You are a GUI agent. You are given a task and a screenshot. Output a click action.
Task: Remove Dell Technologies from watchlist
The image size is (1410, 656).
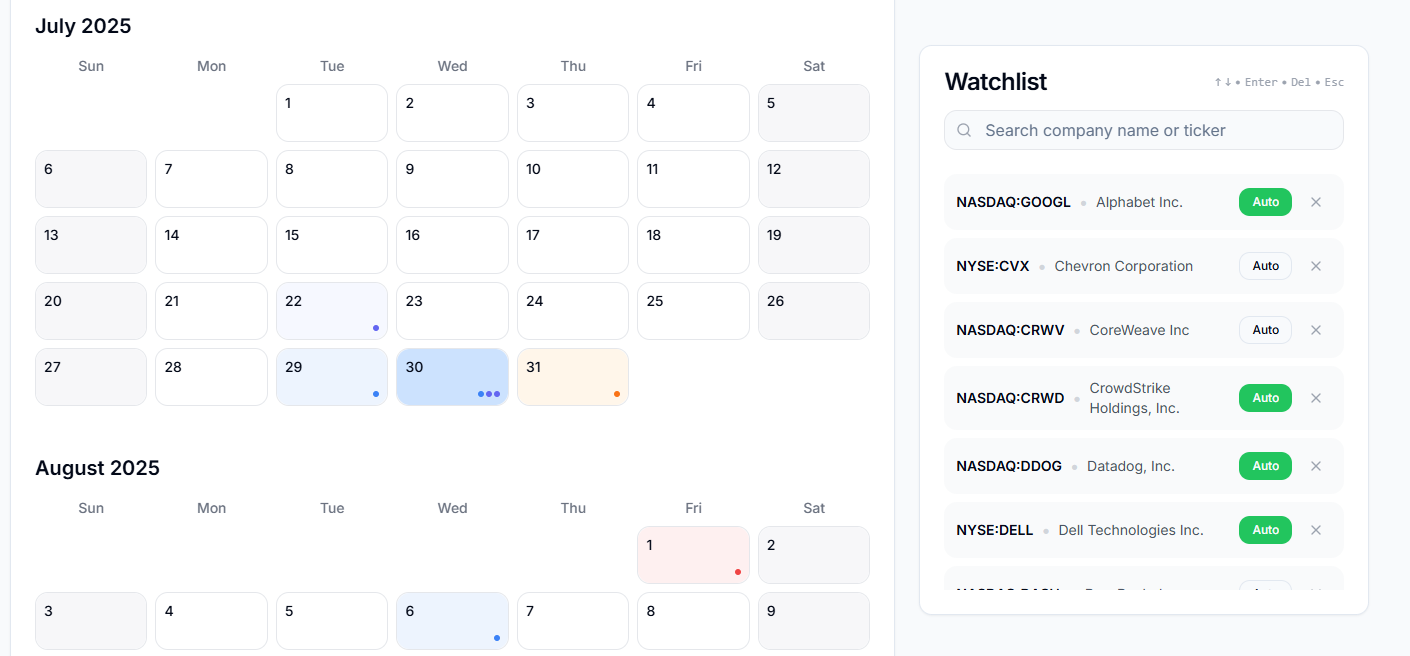click(x=1316, y=530)
